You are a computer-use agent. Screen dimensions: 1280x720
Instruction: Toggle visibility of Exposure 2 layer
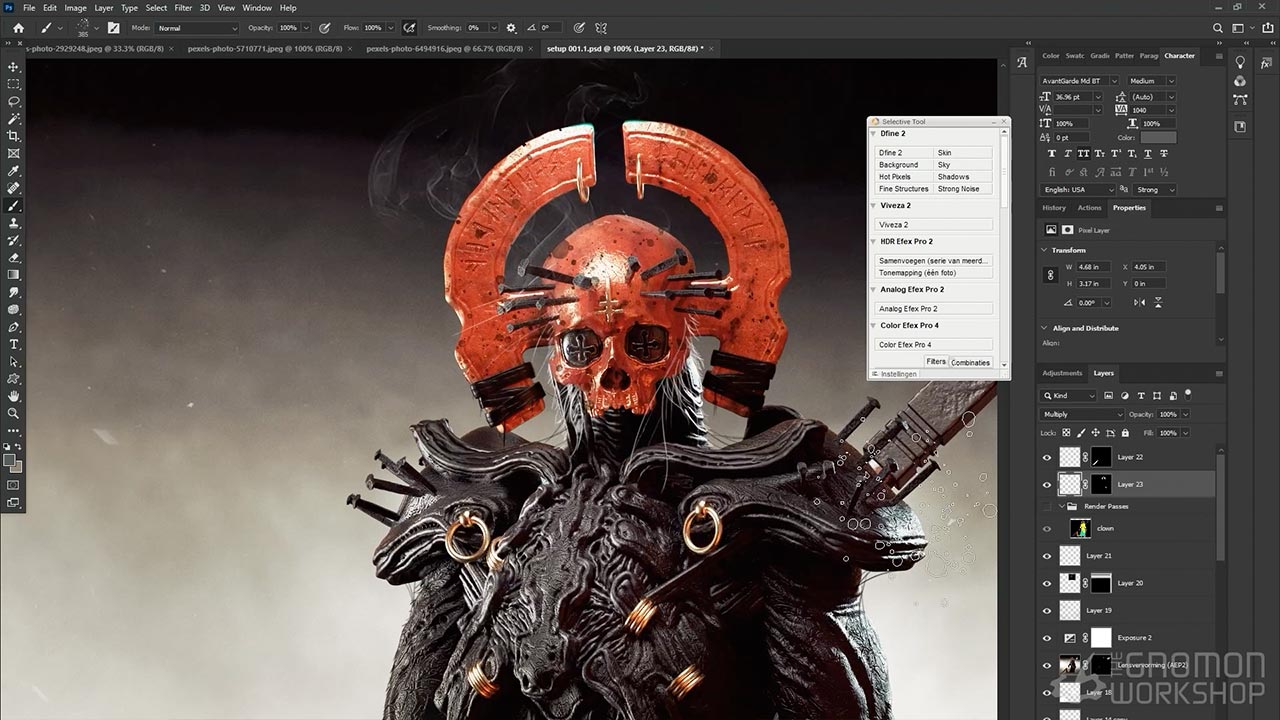point(1047,638)
